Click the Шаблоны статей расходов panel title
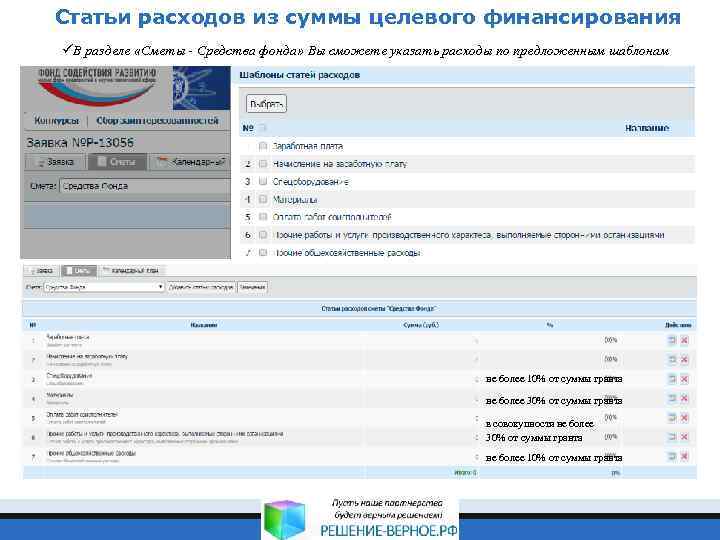Viewport: 720px width, 540px height. coord(299,75)
